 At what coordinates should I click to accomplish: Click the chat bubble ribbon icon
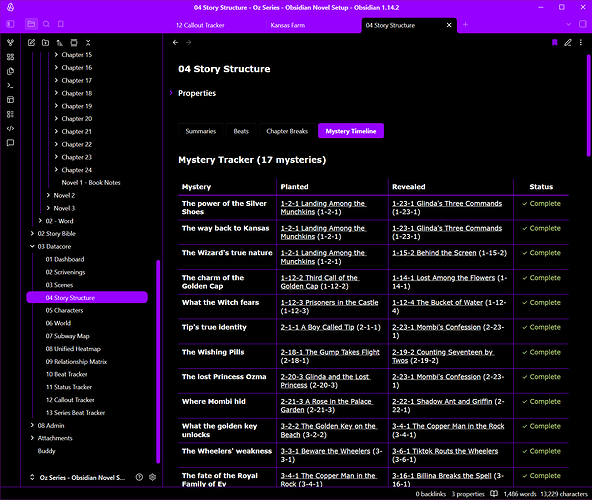[x=11, y=143]
